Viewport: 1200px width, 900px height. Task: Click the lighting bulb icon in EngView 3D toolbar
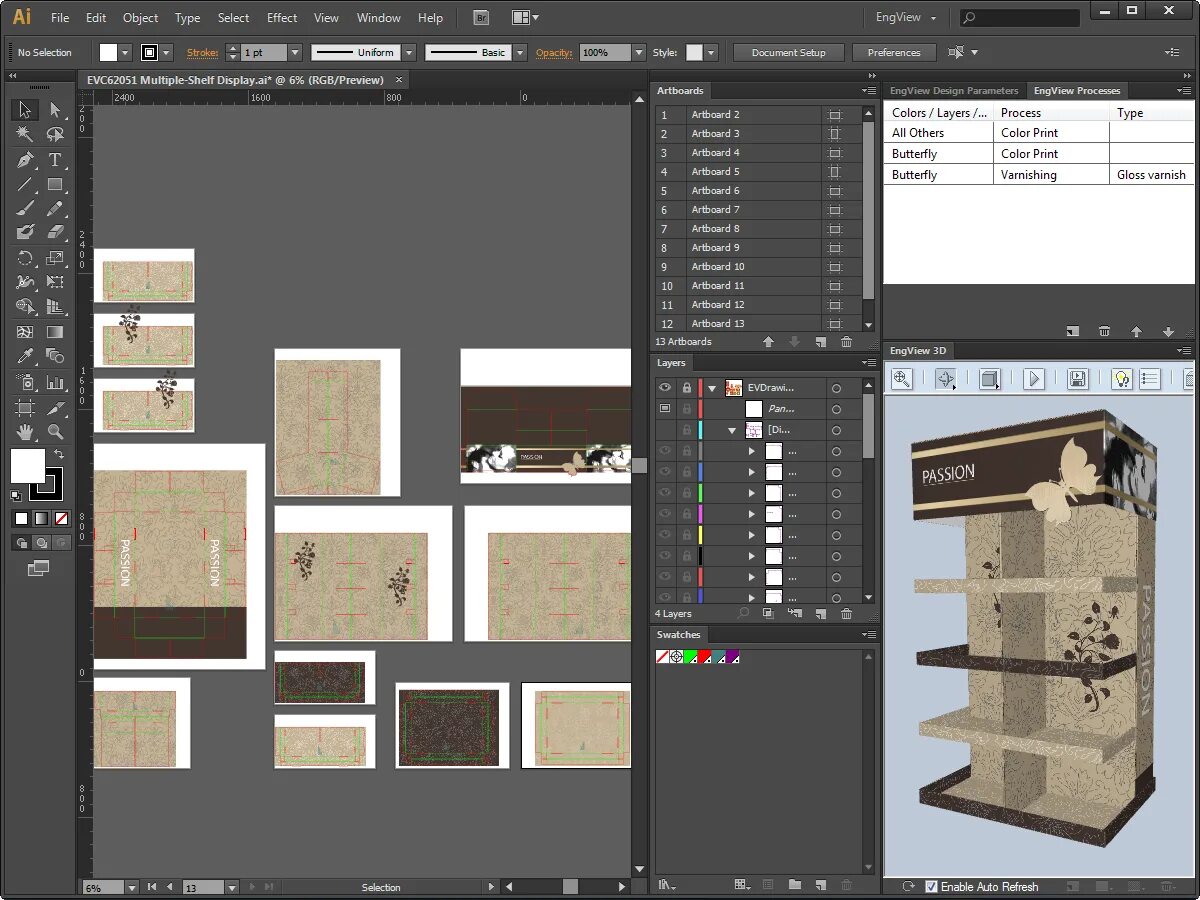click(x=1122, y=378)
